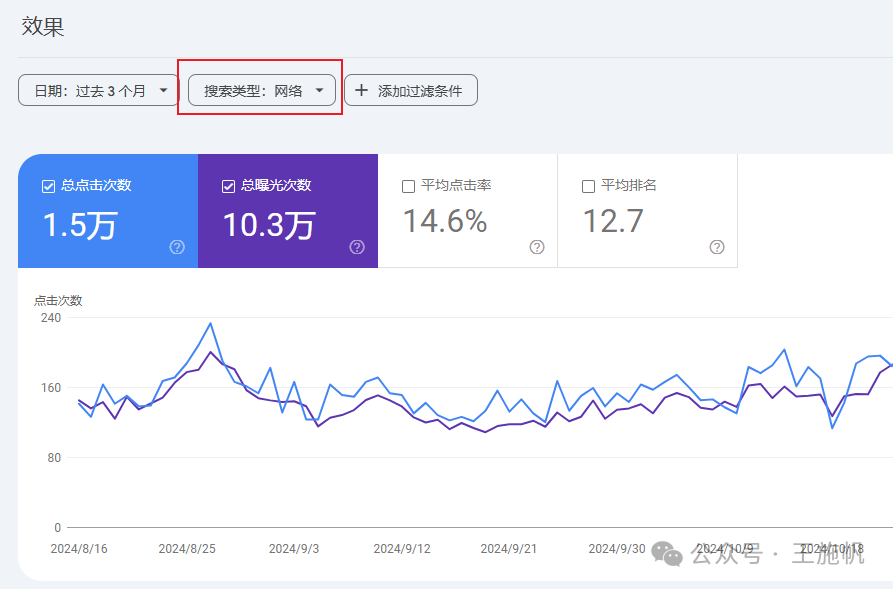Viewport: 893px width, 589px height.
Task: Click the 效果 page heading
Action: pyautogui.click(x=43, y=27)
